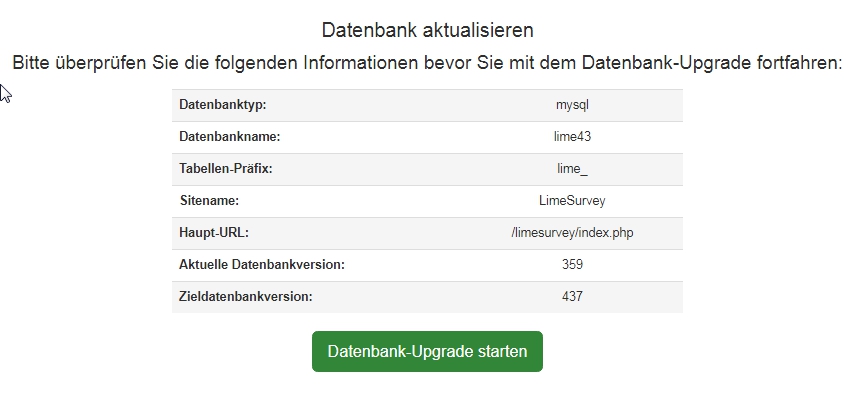The image size is (868, 412).
Task: Select the 'Sitename:' row label
Action: pos(209,201)
